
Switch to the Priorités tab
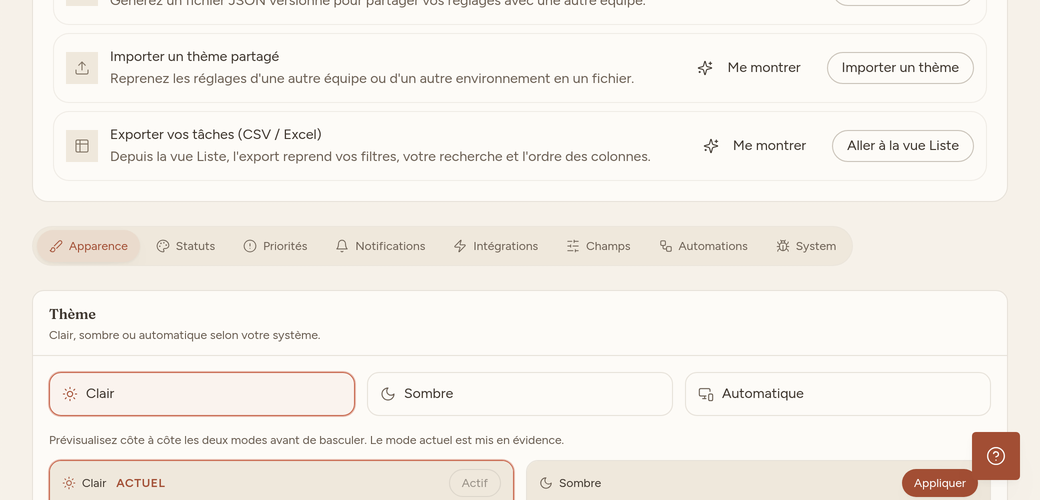(x=275, y=246)
